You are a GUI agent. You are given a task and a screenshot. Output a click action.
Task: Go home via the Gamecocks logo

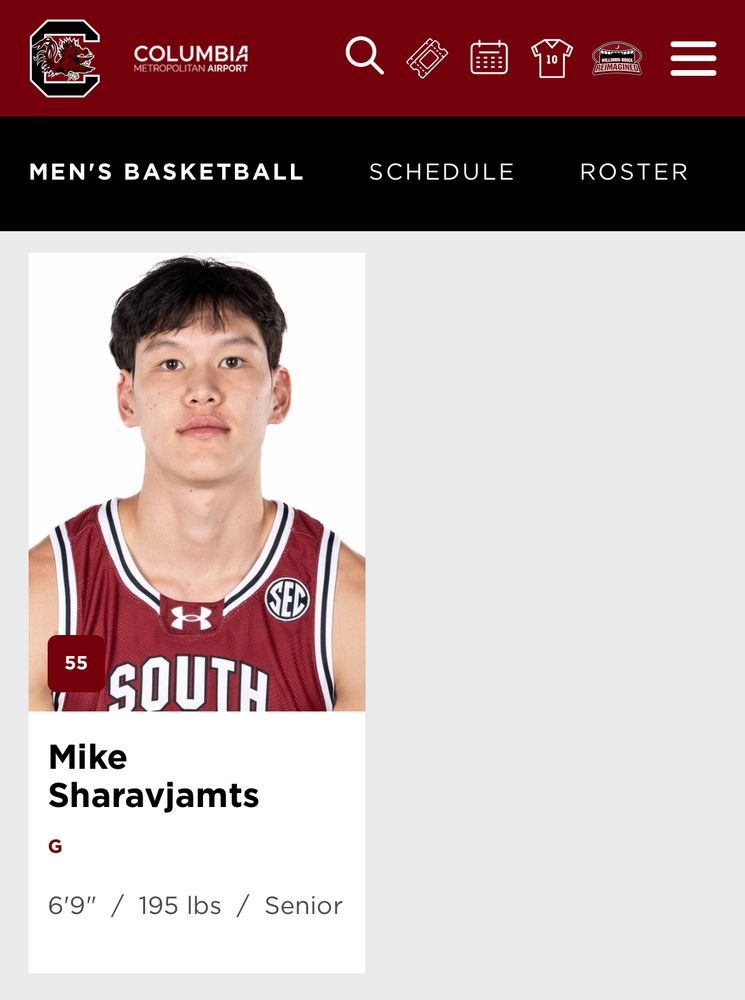[65, 58]
